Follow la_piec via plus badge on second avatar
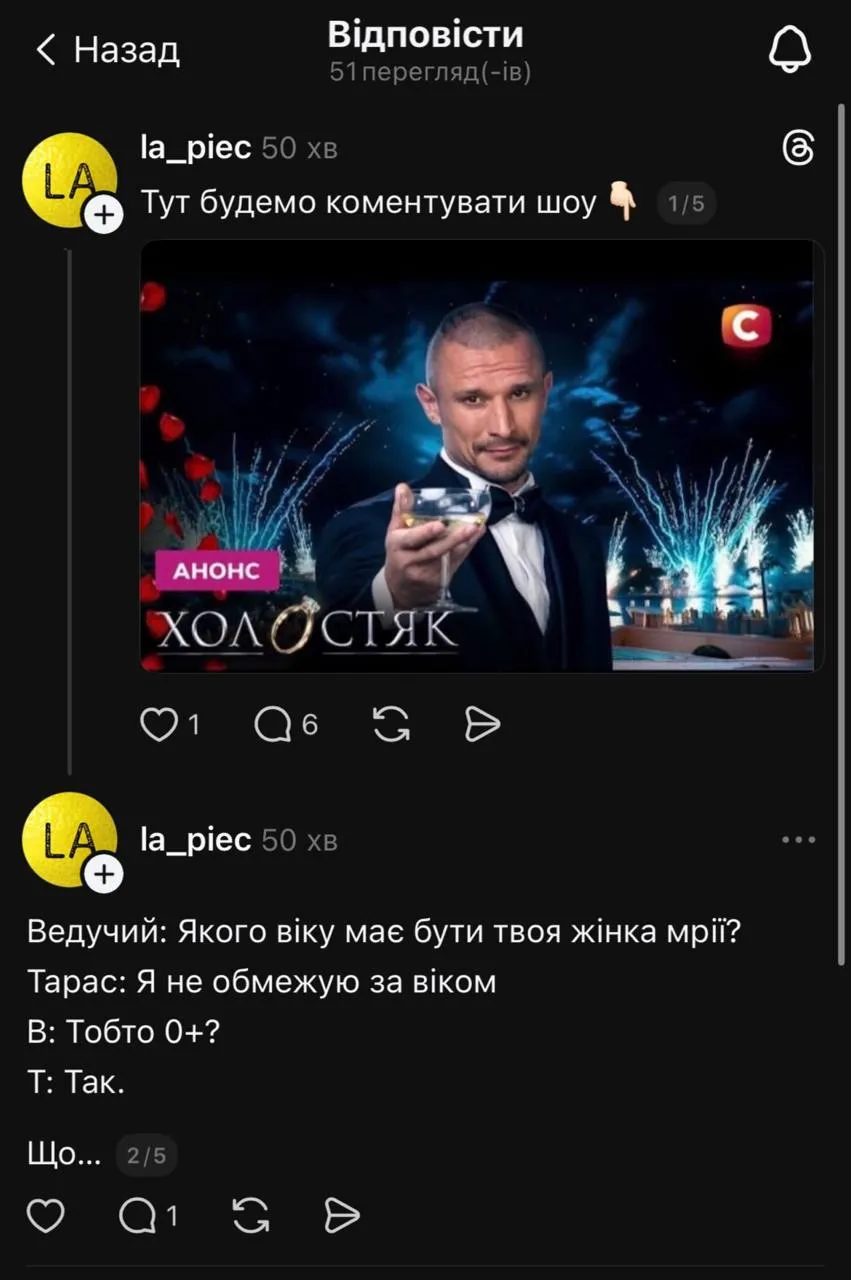851x1280 pixels. click(104, 875)
